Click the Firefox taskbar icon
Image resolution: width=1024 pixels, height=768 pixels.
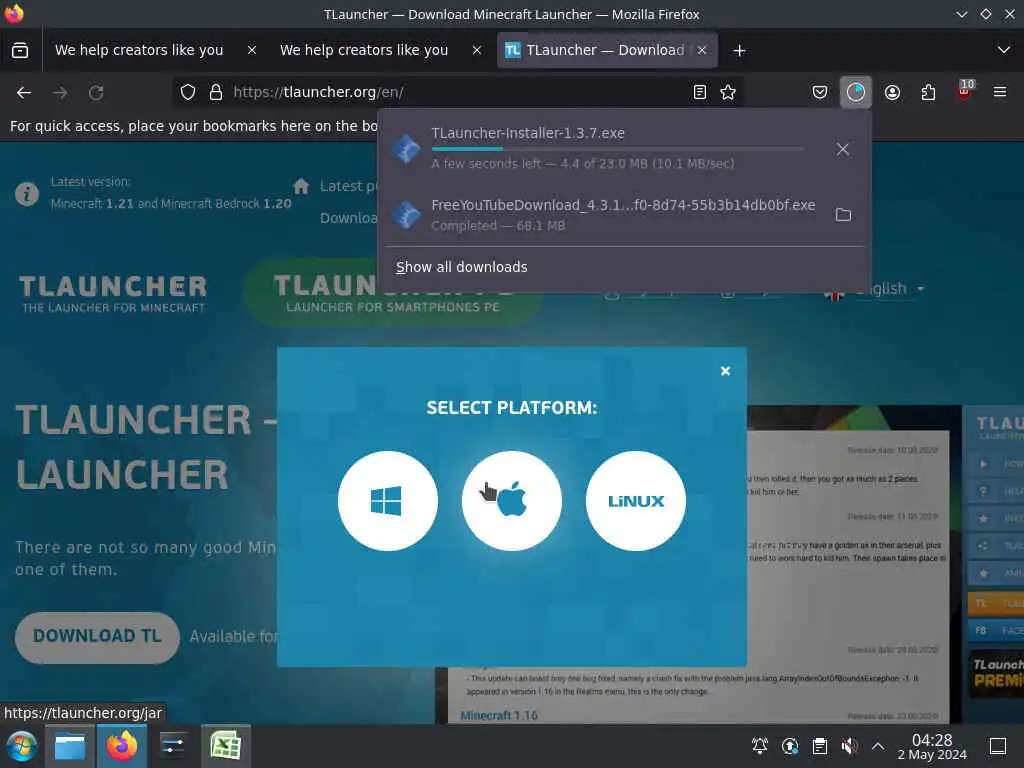pyautogui.click(x=122, y=746)
